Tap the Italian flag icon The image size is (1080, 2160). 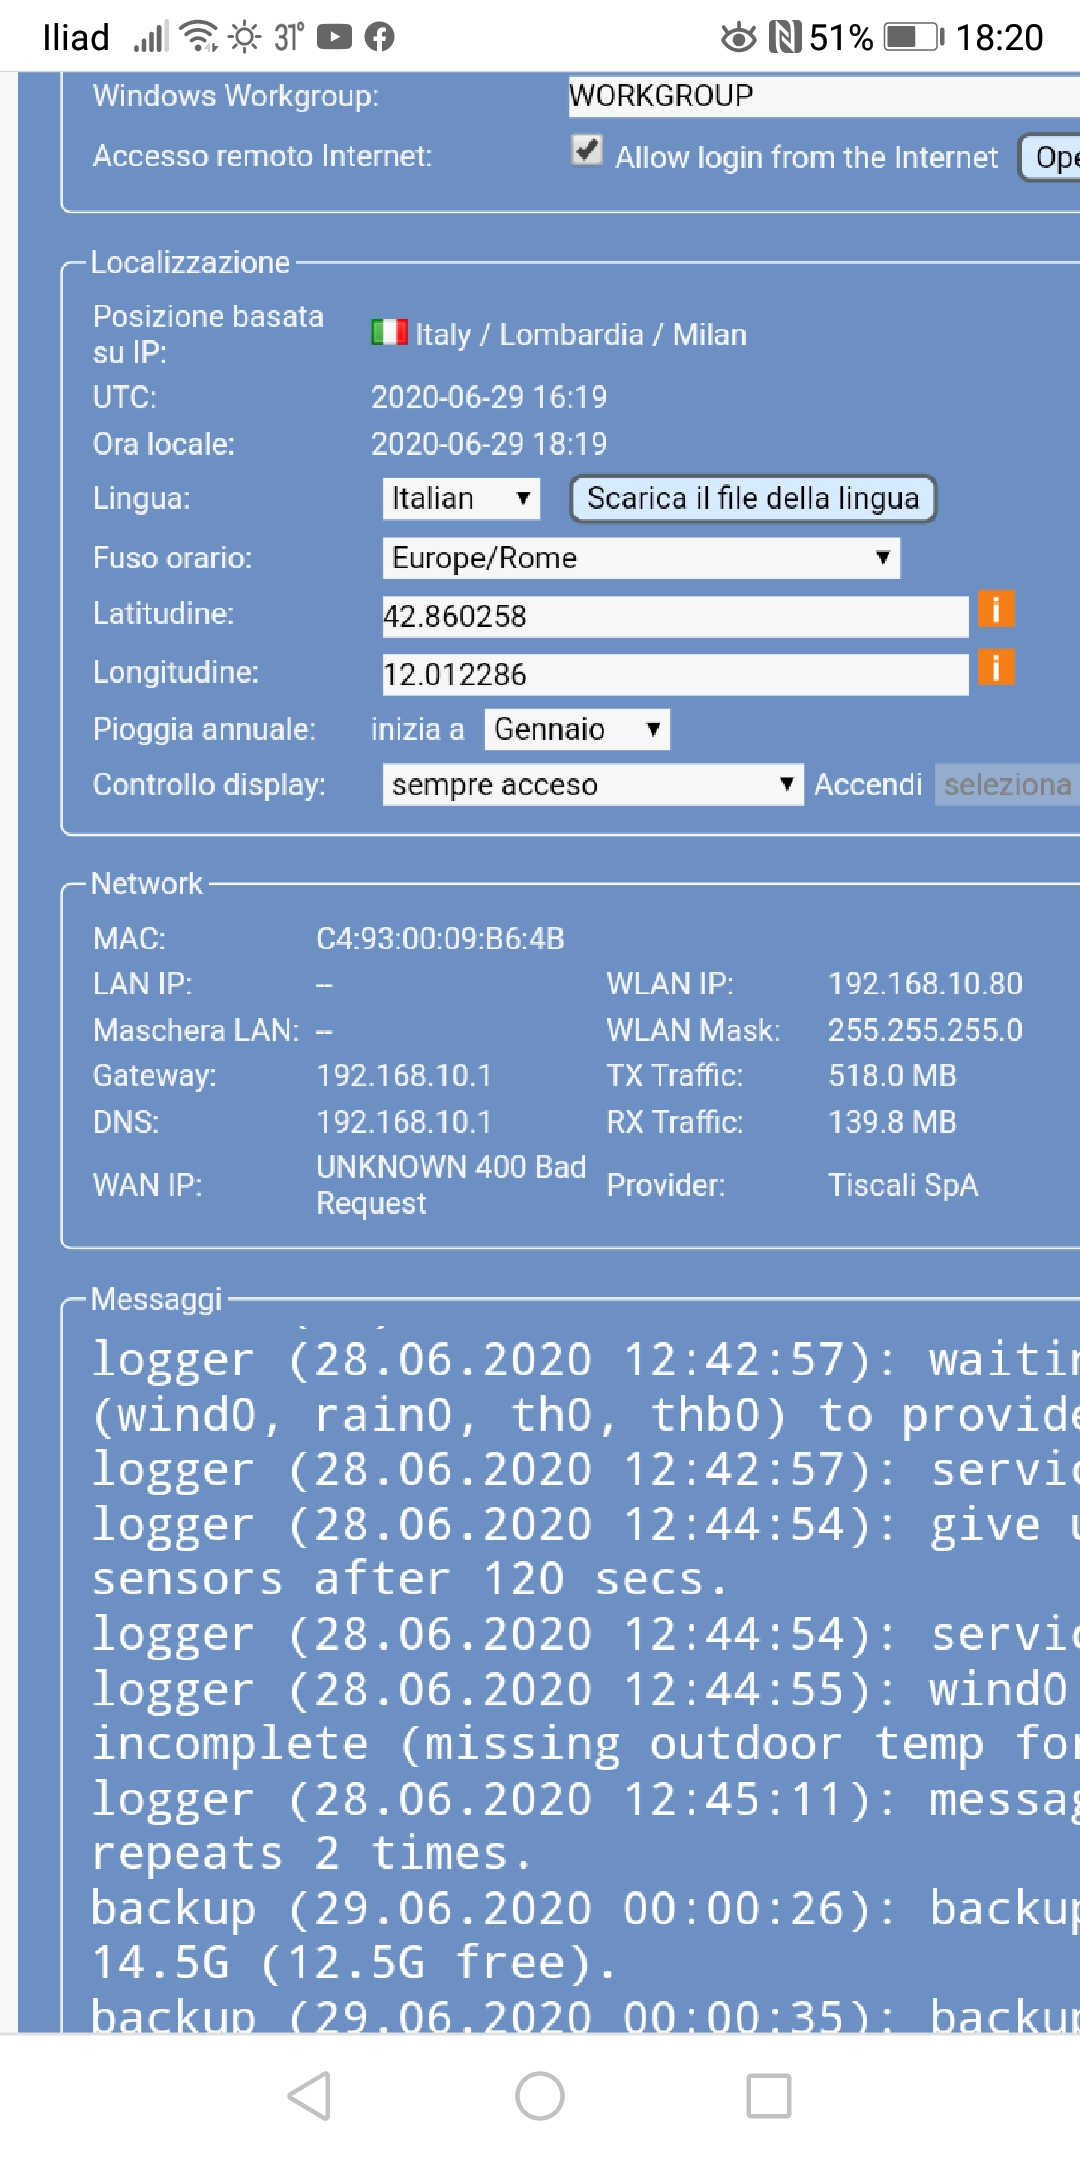(389, 332)
